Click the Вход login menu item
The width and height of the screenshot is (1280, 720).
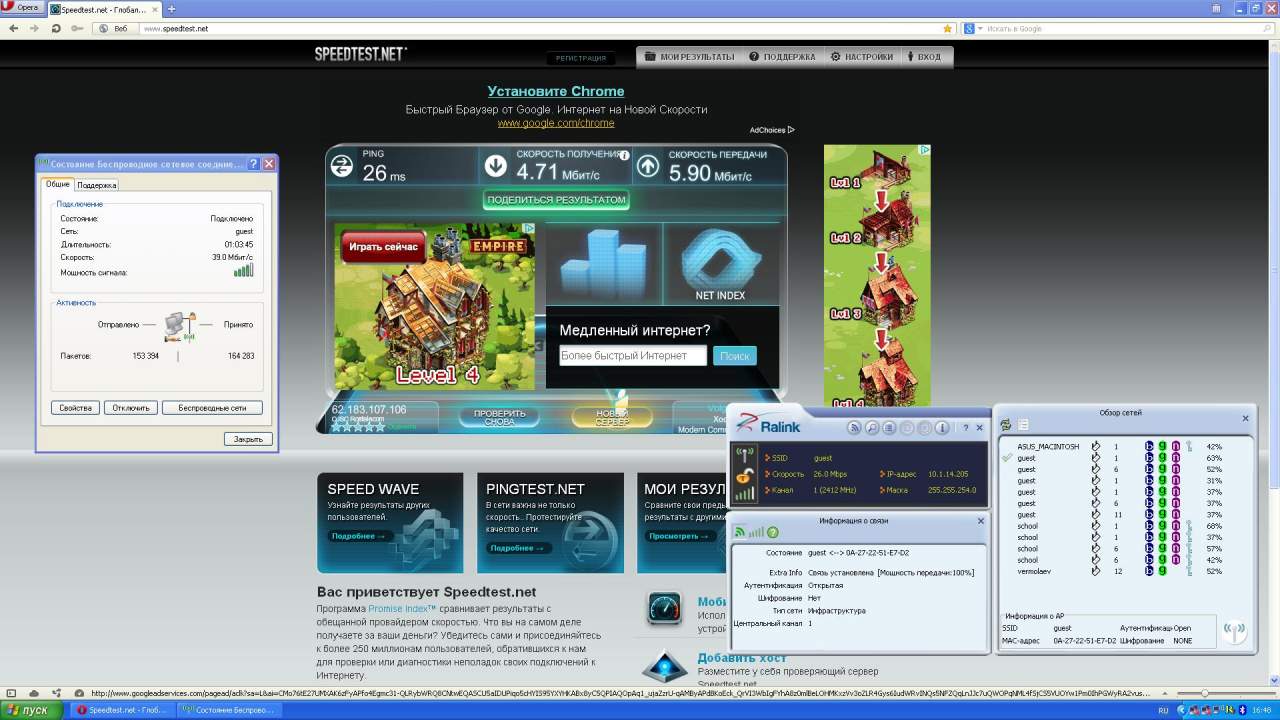924,57
